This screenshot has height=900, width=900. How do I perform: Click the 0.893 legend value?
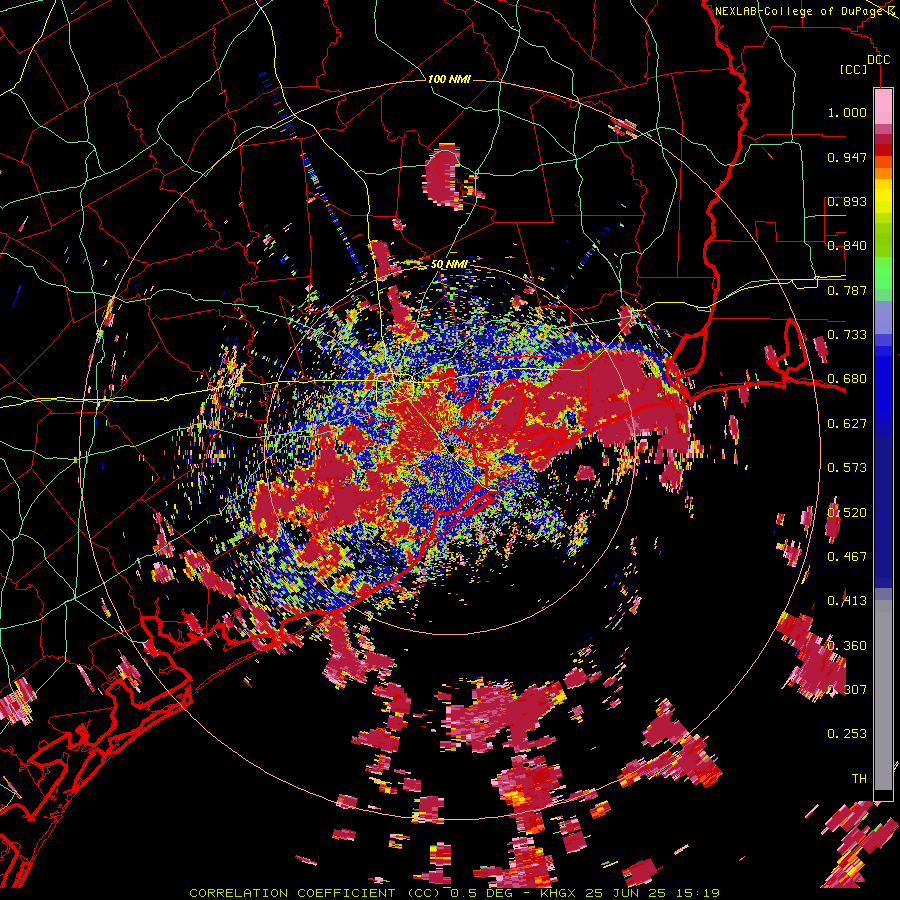[x=847, y=201]
